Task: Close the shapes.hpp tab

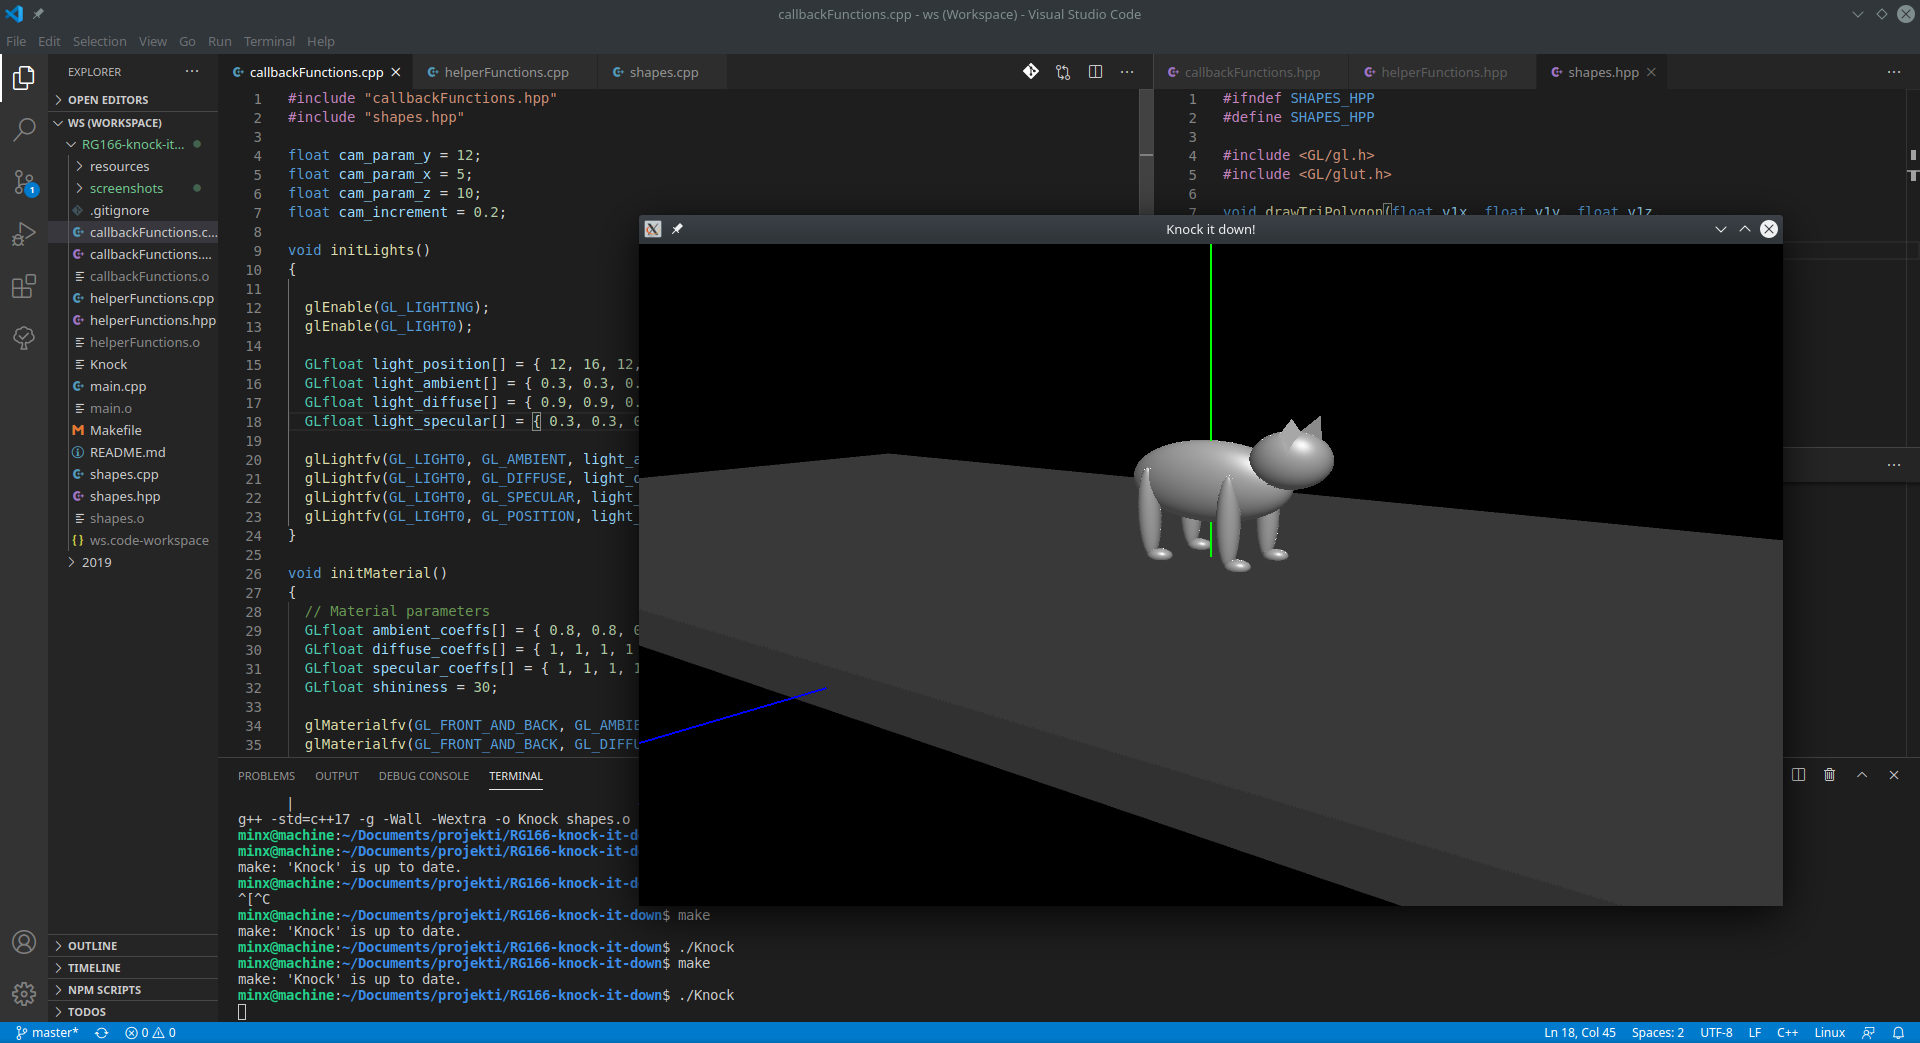Action: 1651,72
